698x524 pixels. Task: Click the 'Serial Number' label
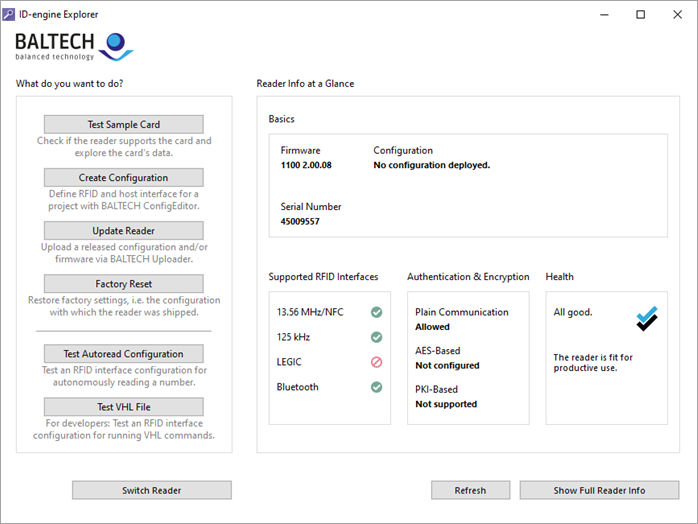coord(311,207)
